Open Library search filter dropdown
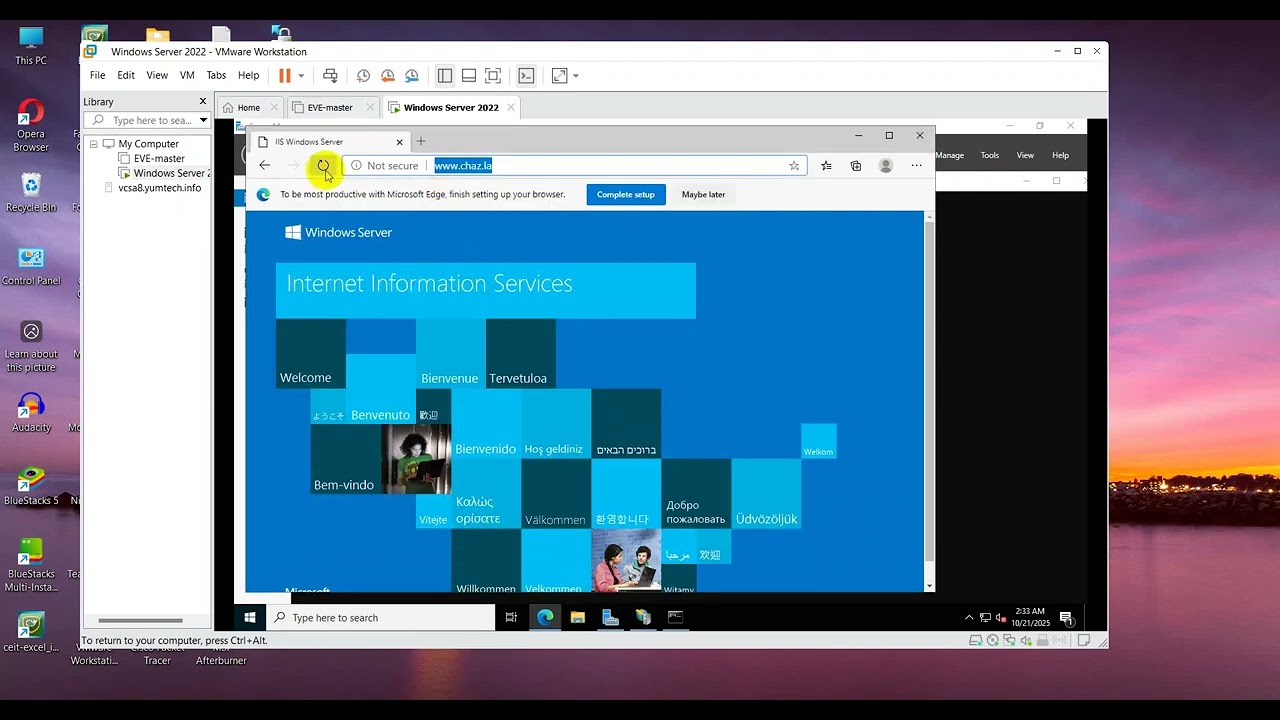Viewport: 1280px width, 720px height. coord(203,120)
